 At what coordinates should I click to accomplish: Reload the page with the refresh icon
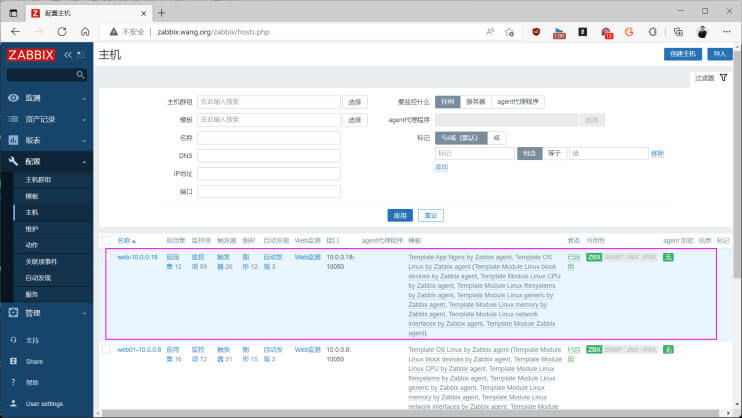(62, 32)
